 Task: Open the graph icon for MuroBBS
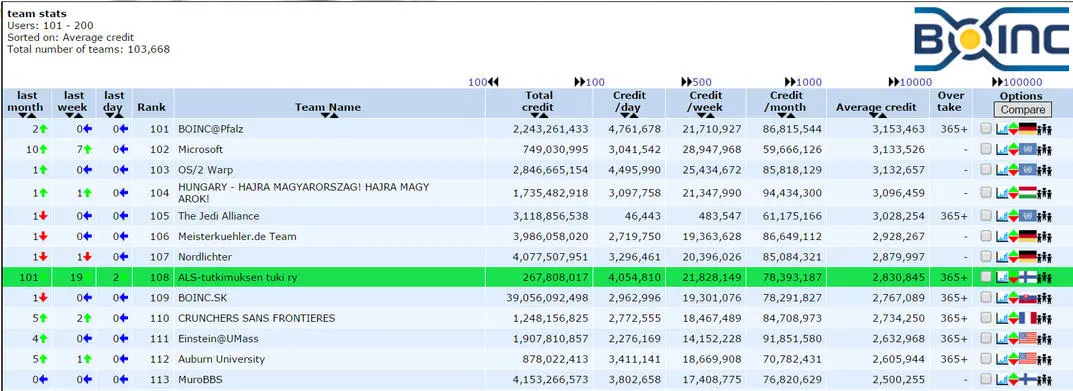point(1002,379)
